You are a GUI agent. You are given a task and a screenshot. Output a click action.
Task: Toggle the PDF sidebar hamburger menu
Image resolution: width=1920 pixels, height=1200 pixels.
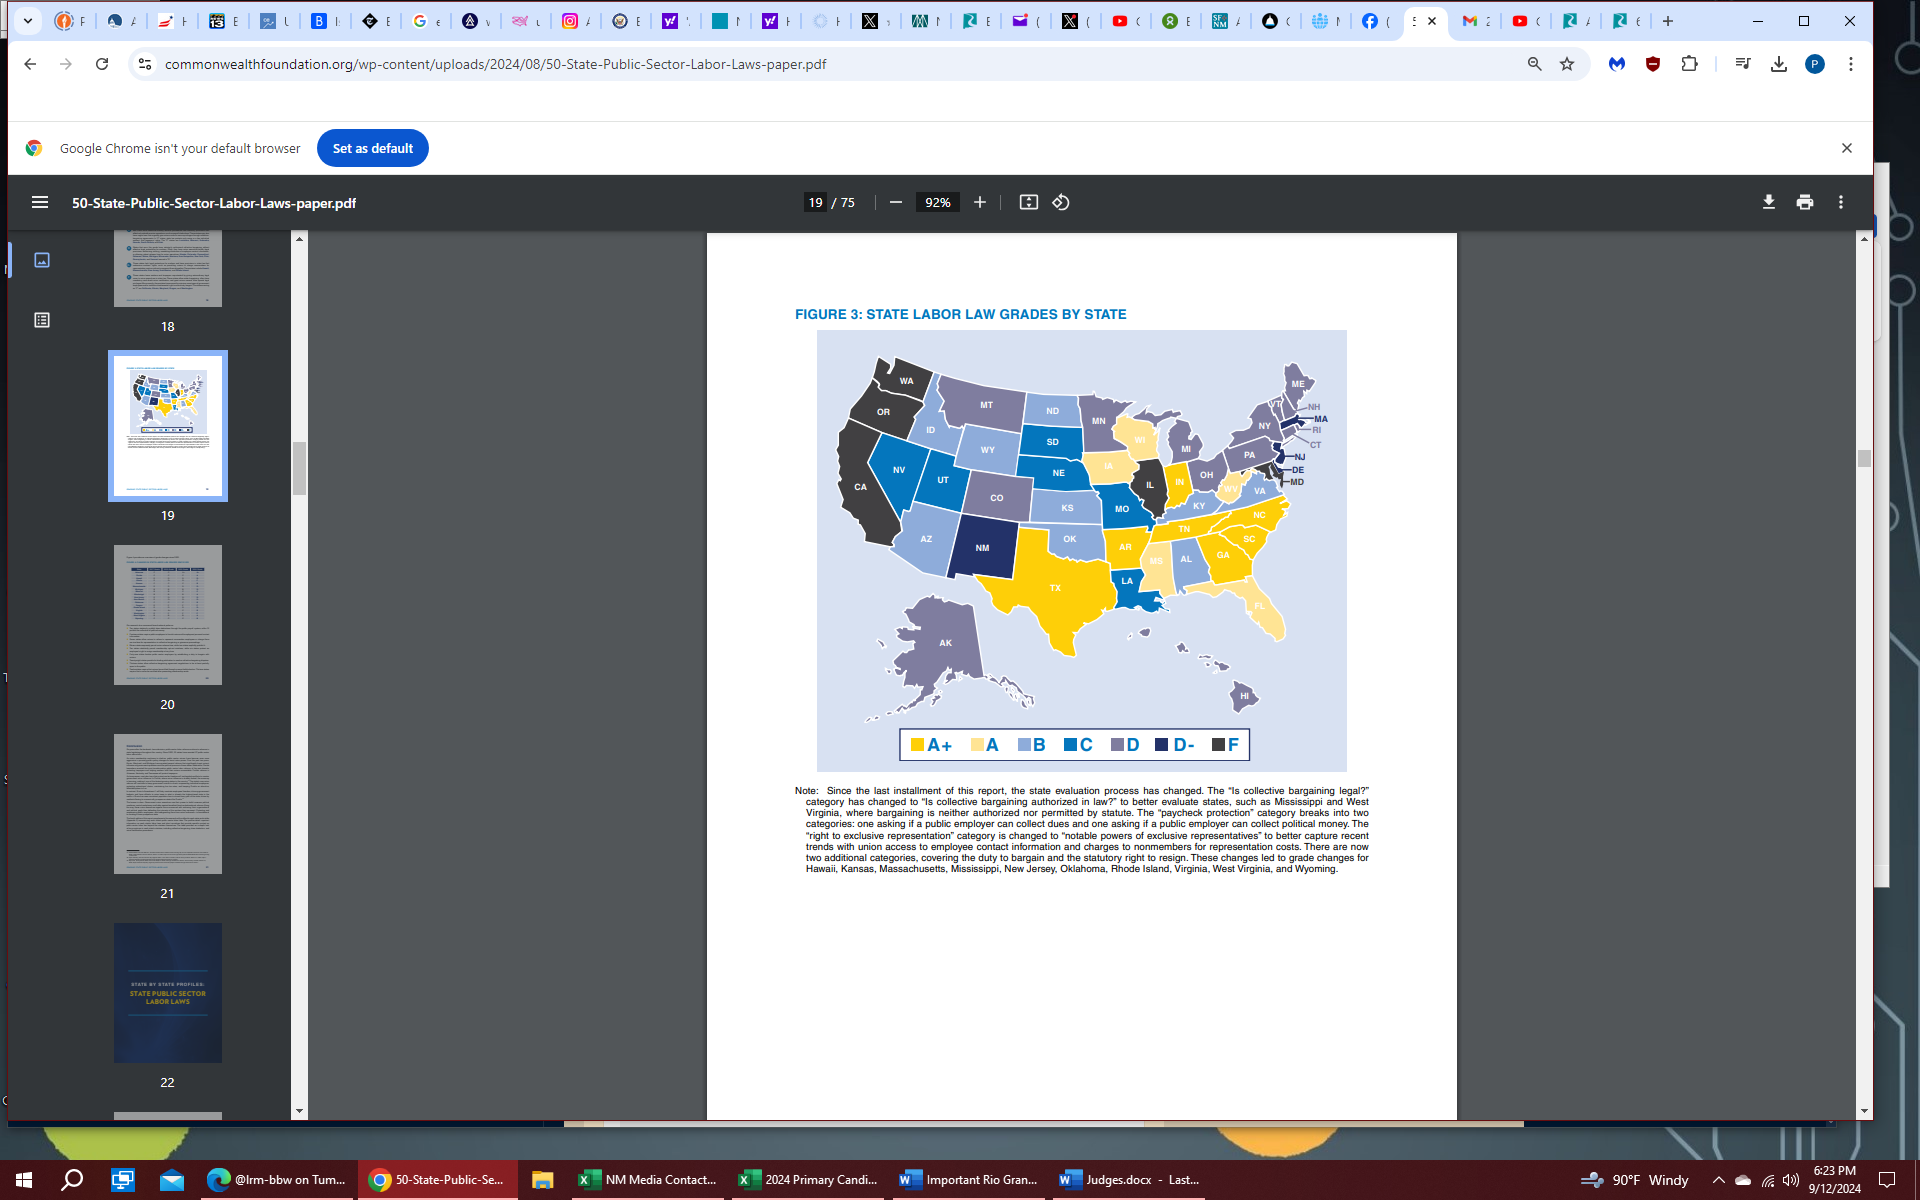(x=40, y=202)
